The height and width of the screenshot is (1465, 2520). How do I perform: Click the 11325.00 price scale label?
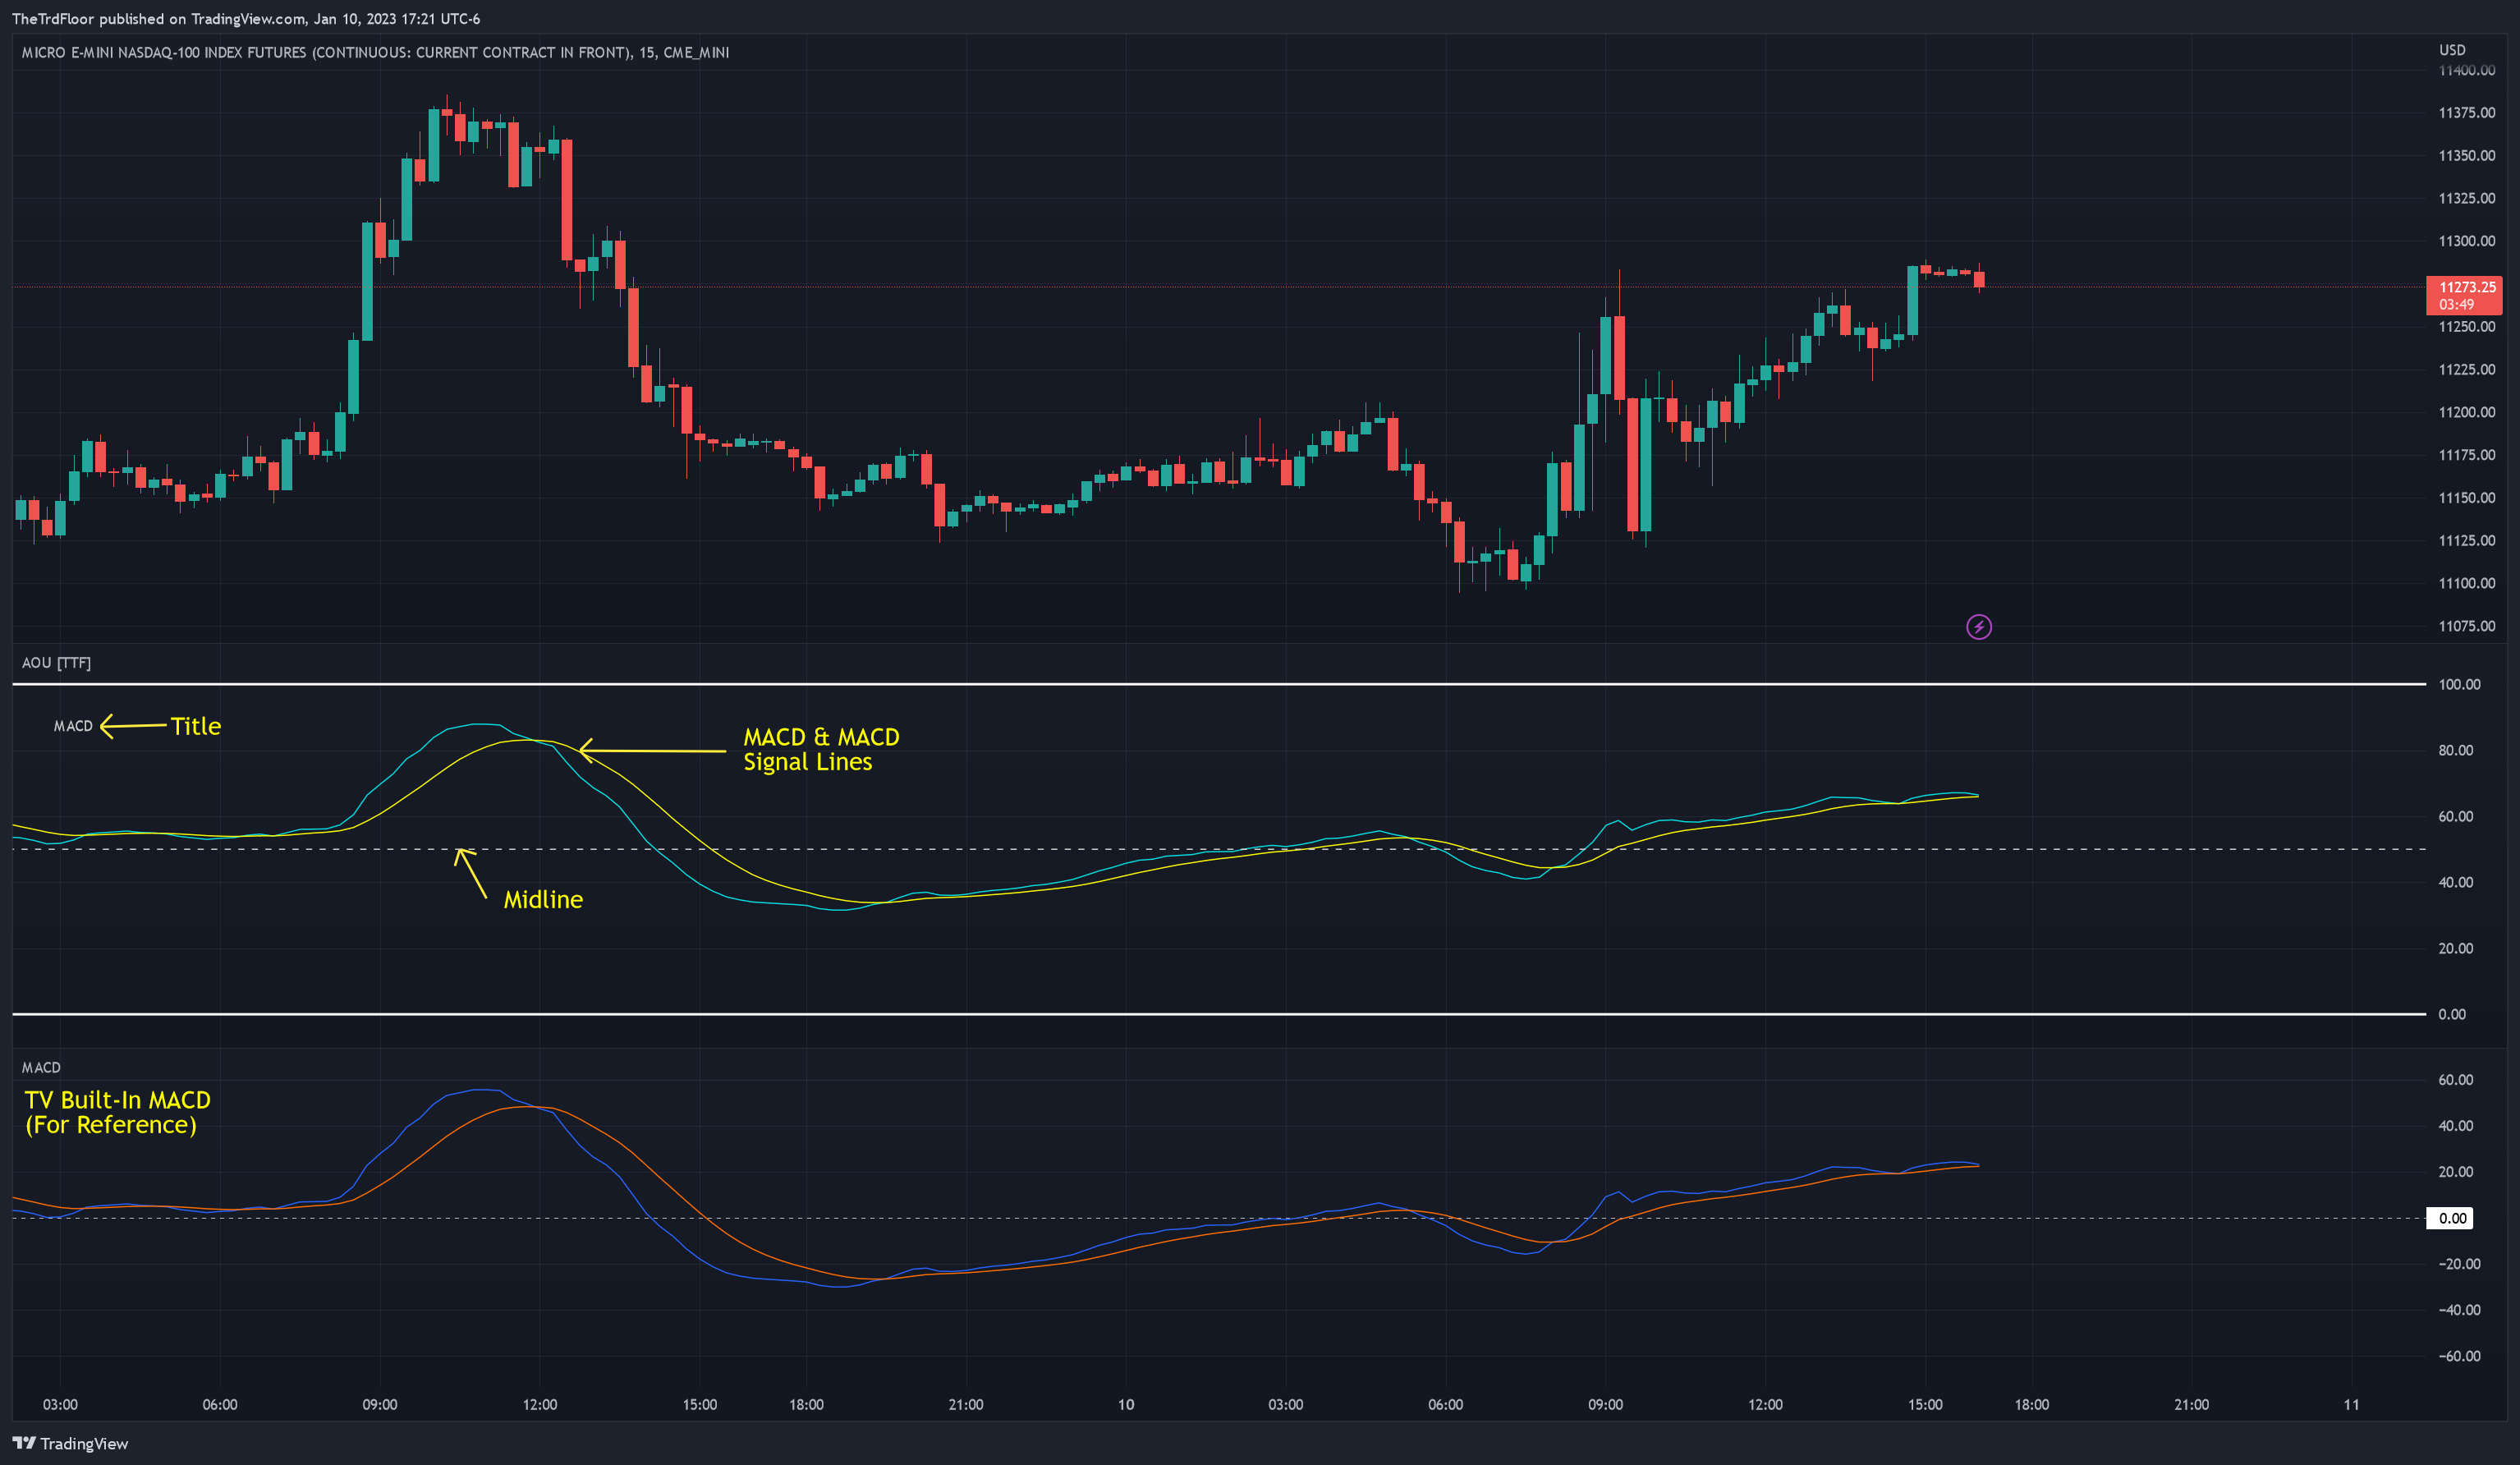point(2467,198)
